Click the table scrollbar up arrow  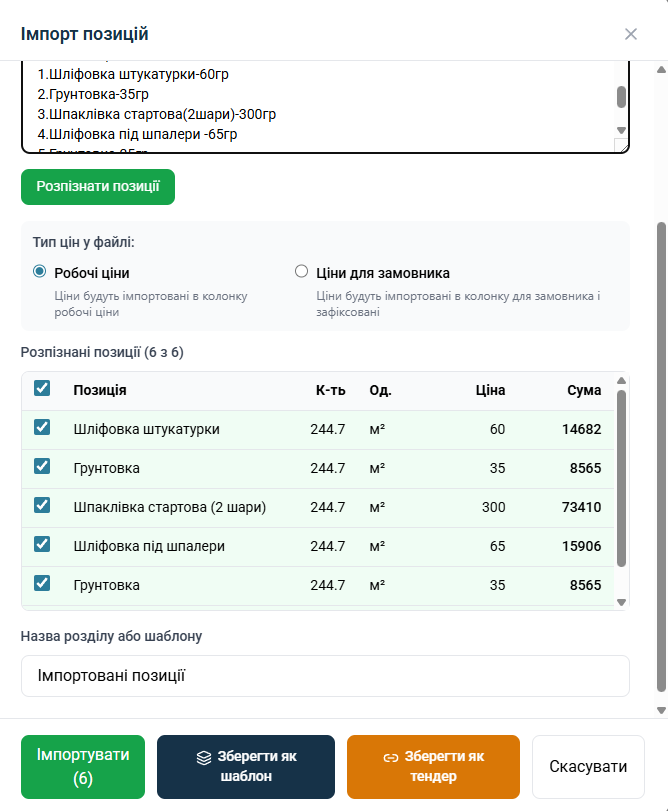tap(621, 381)
